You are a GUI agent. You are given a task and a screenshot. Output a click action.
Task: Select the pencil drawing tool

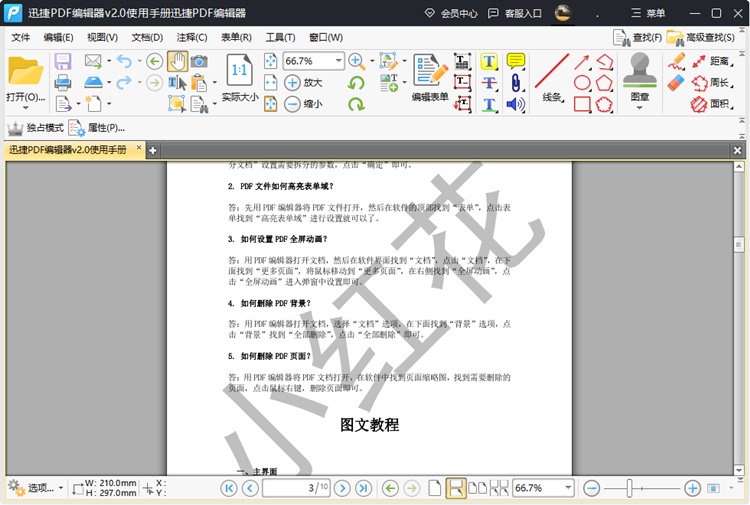[676, 61]
